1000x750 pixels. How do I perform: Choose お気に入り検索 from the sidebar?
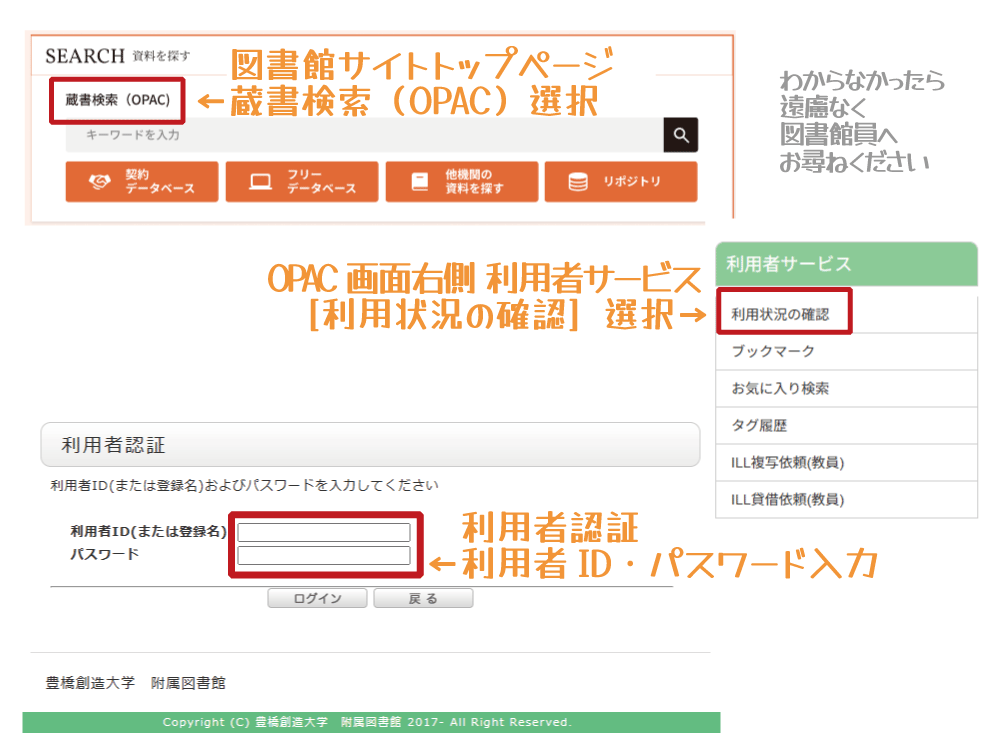pyautogui.click(x=780, y=388)
